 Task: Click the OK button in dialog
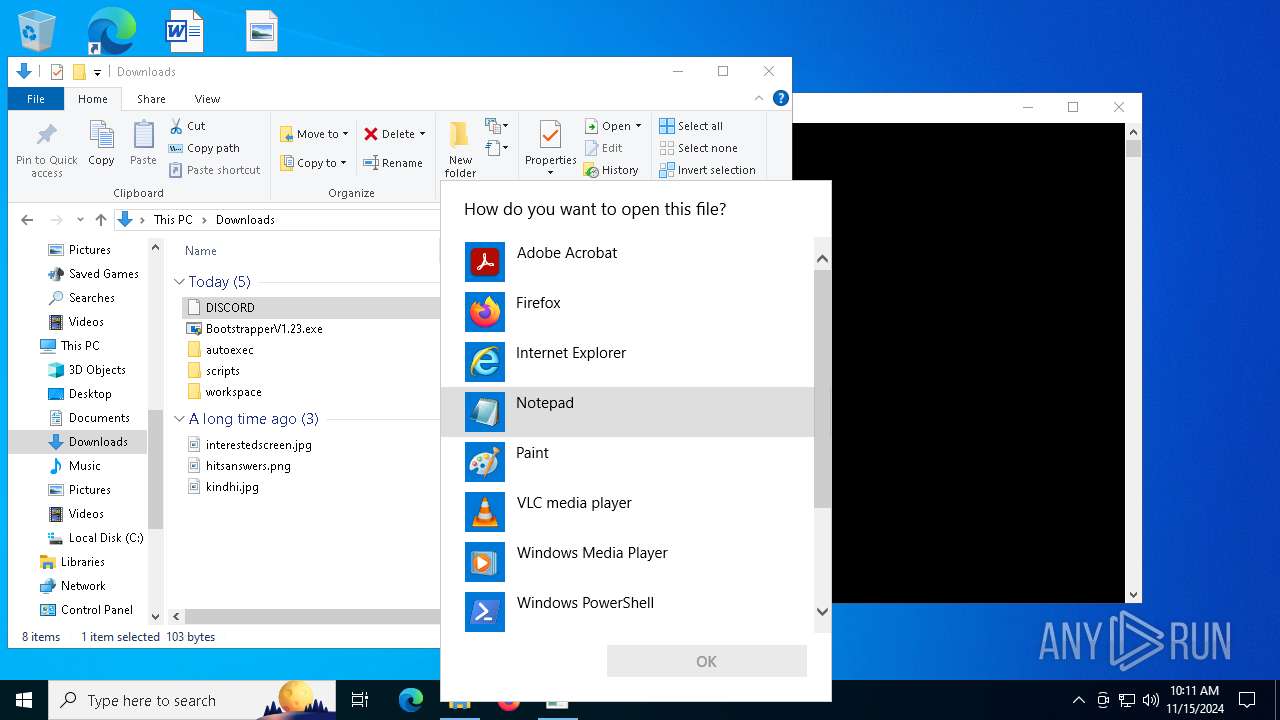[x=706, y=661]
